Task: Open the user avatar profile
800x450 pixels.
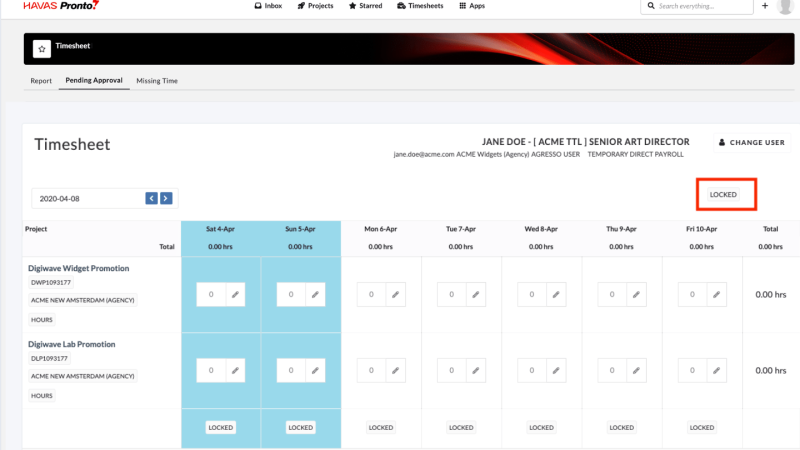Action: [785, 6]
